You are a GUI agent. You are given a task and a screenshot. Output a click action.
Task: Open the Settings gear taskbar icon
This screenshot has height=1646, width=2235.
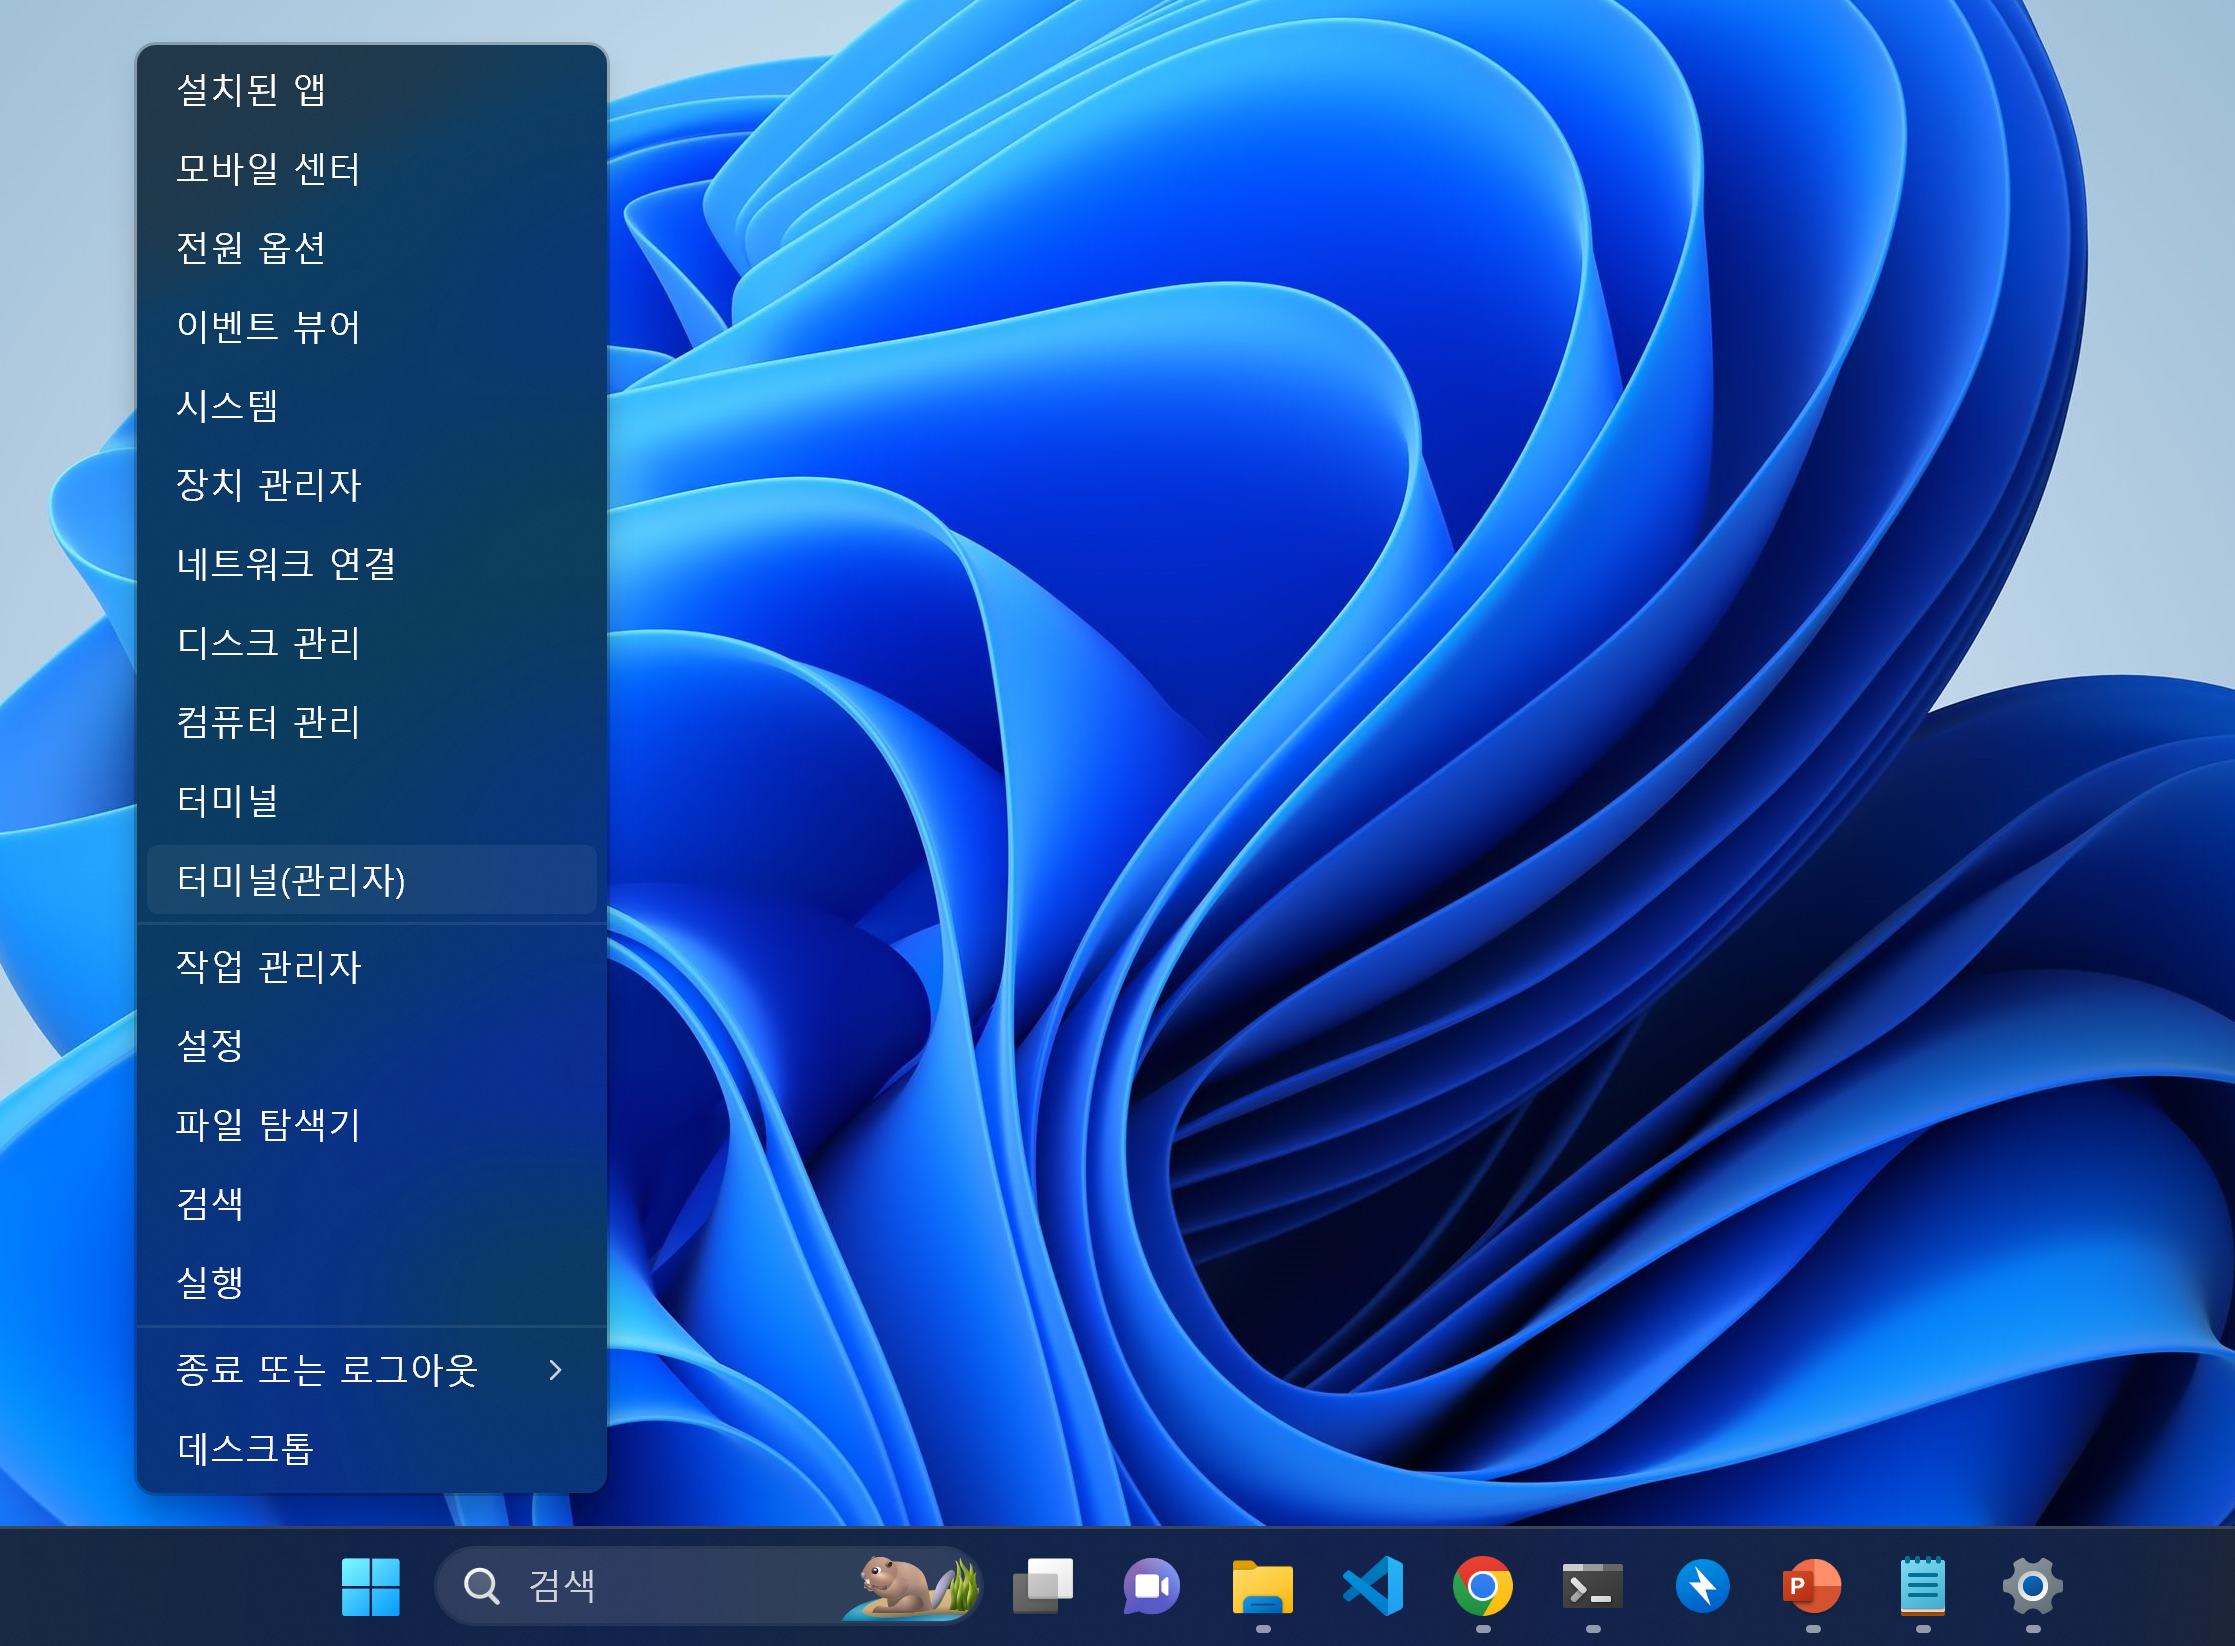tap(2032, 1586)
